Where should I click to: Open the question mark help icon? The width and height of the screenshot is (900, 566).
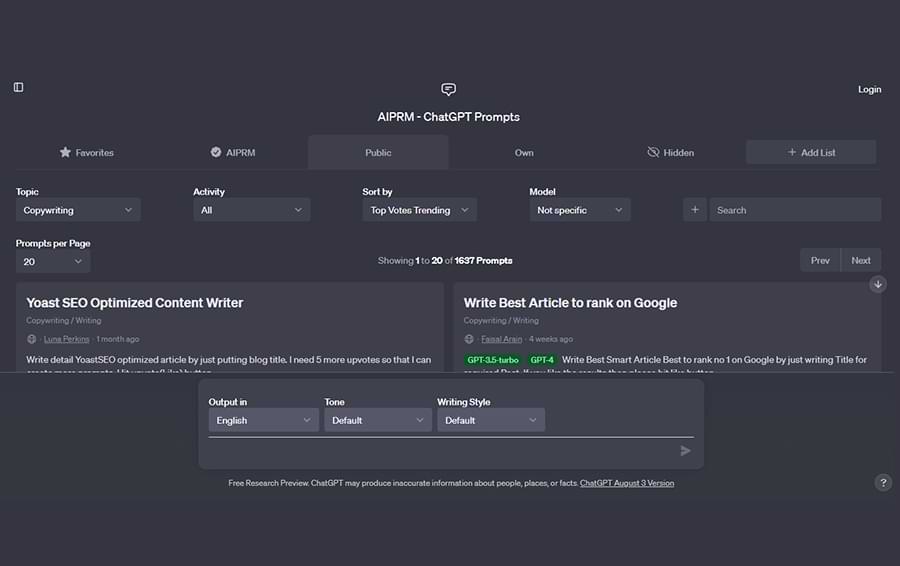click(883, 483)
